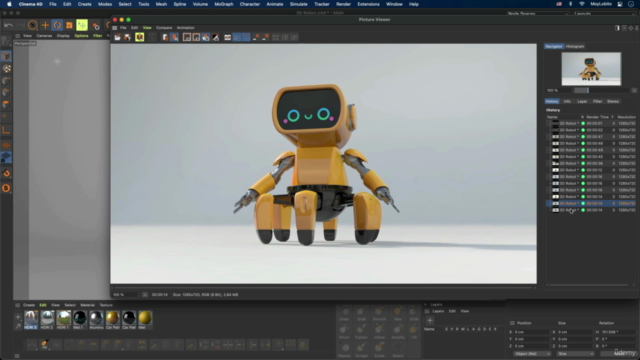Click the orange magnet icon in left palette
This screenshot has width=640, height=360.
pos(6,173)
